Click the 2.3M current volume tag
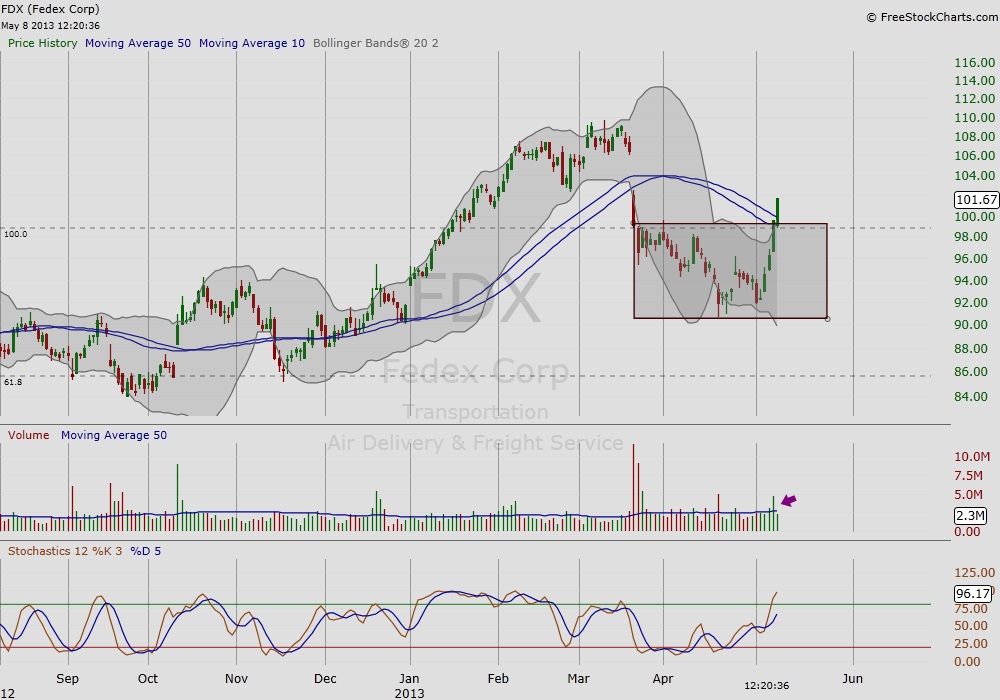 pyautogui.click(x=971, y=515)
